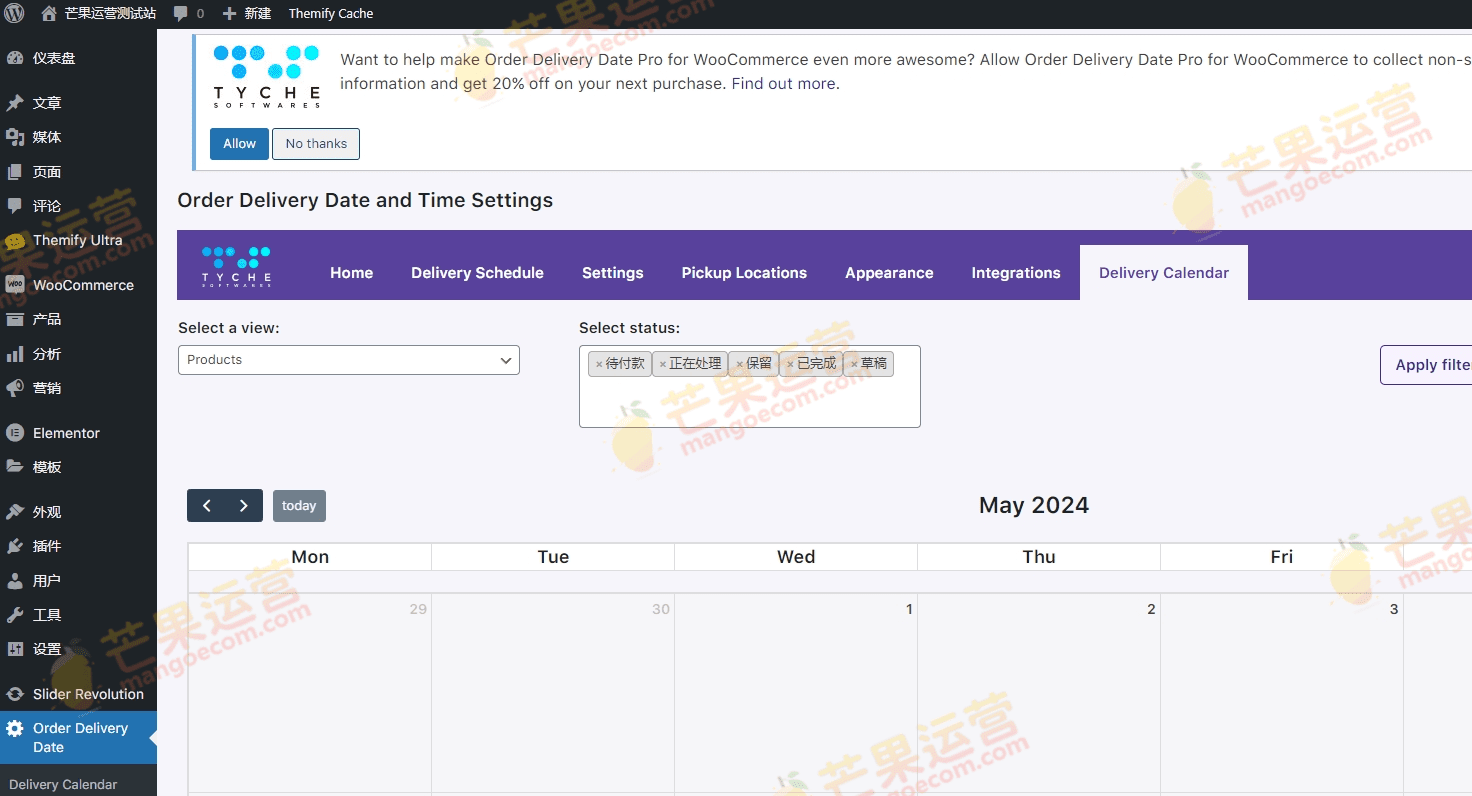Click the 媒体 media icon

click(x=15, y=137)
